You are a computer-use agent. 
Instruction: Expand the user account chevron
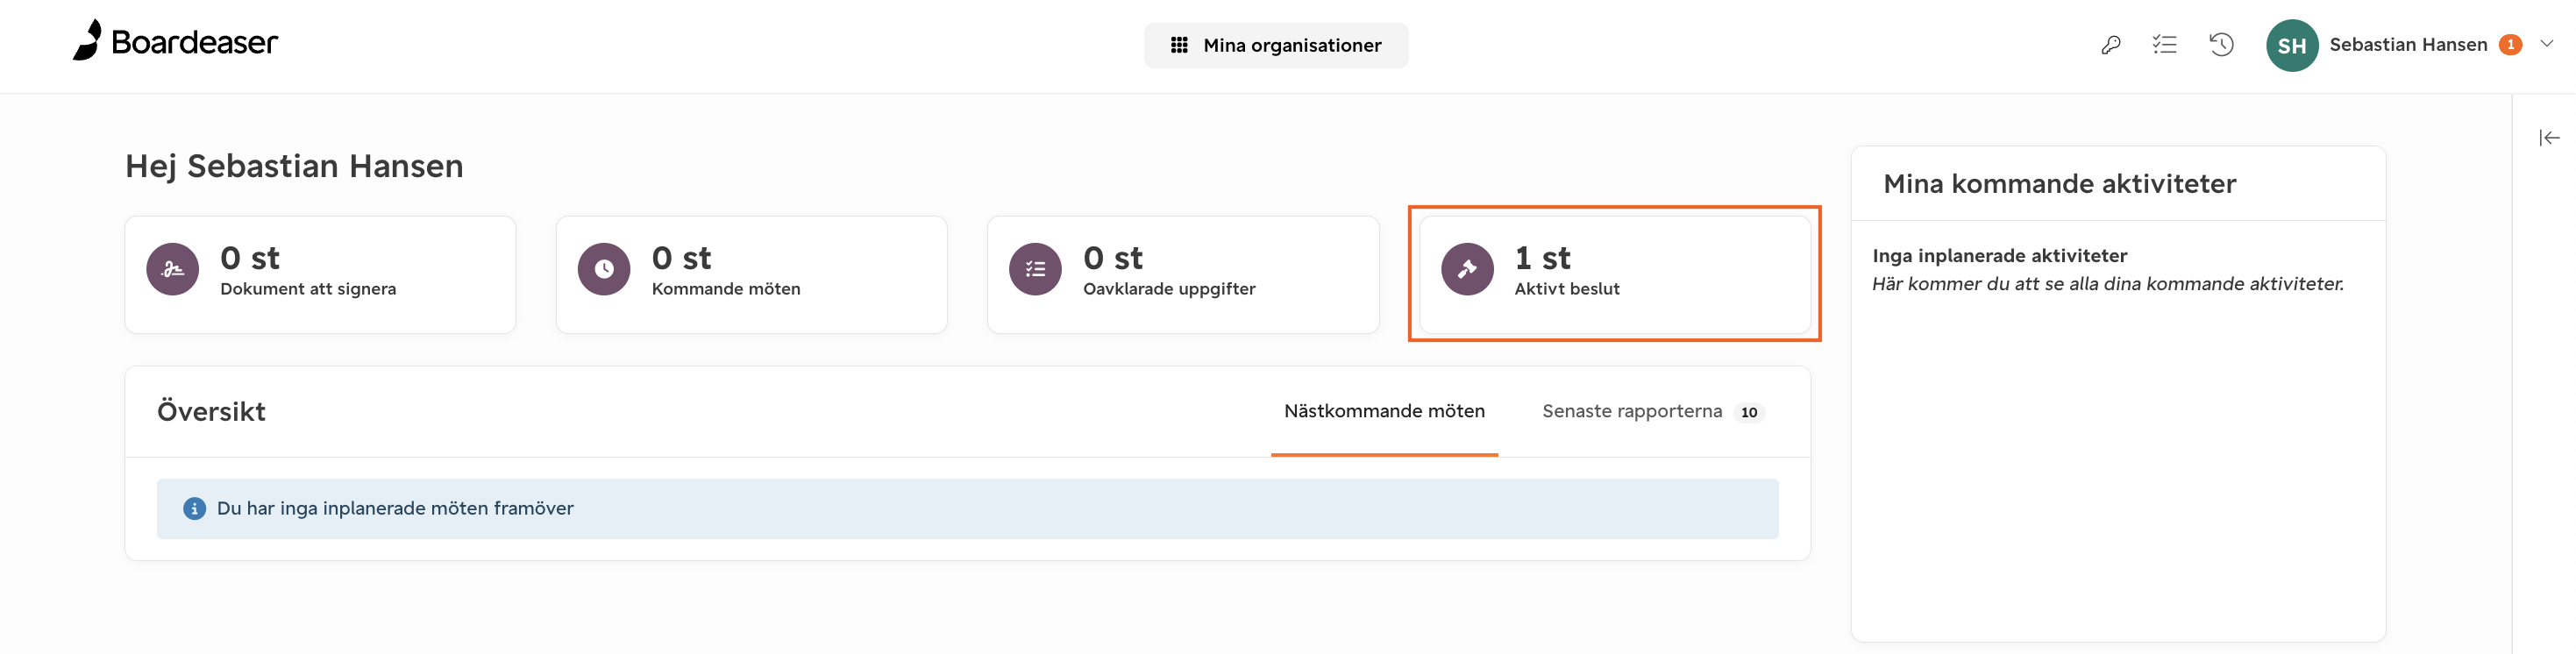coord(2547,44)
